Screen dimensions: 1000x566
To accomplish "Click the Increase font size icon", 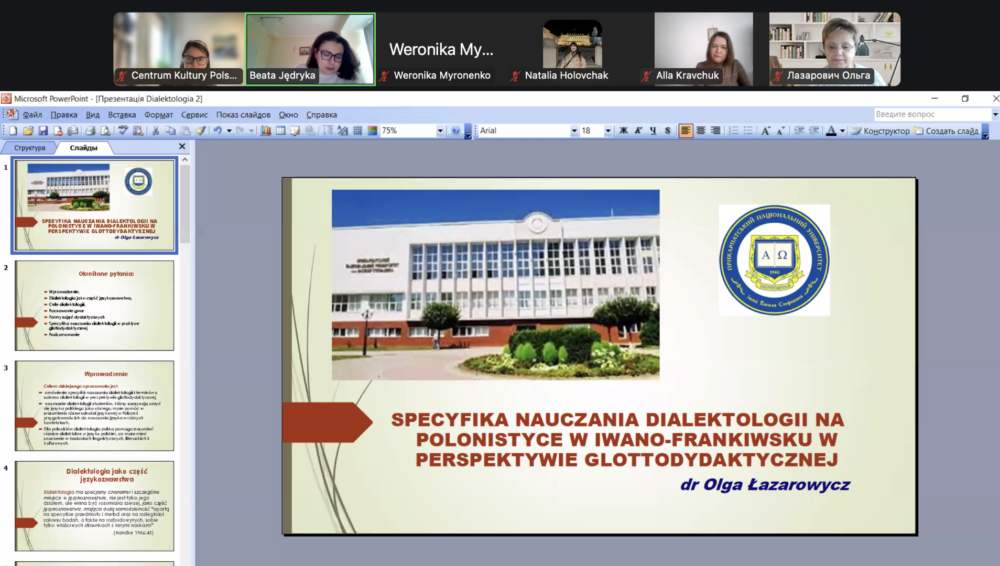I will pyautogui.click(x=766, y=131).
